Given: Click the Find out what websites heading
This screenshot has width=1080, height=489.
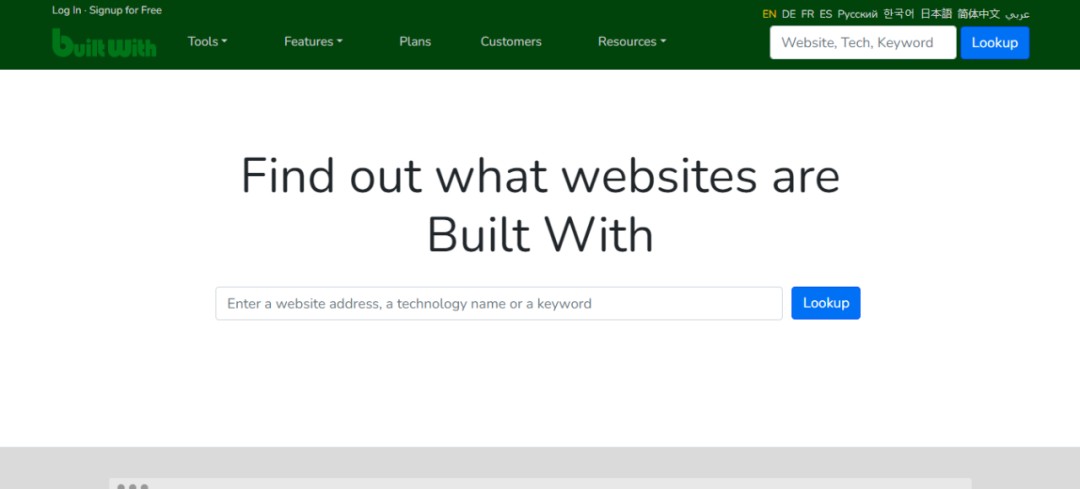Looking at the screenshot, I should (x=540, y=205).
